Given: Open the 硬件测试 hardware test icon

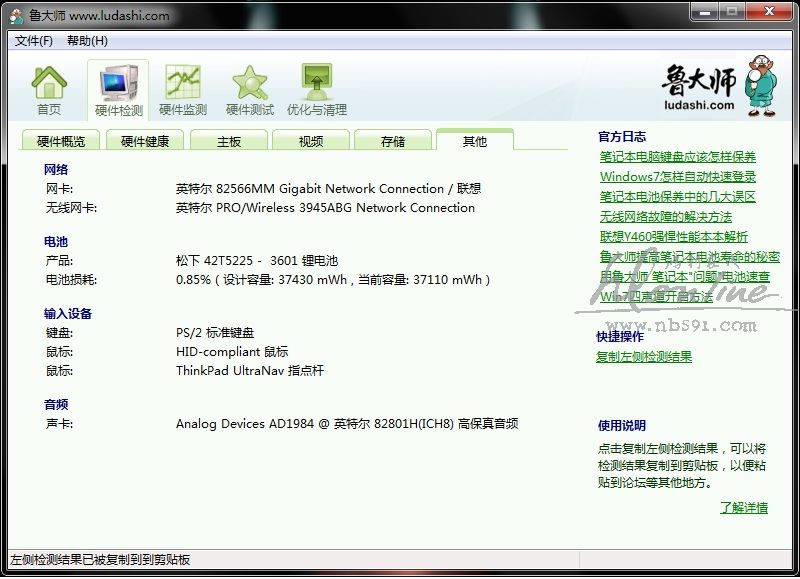Looking at the screenshot, I should [x=249, y=91].
